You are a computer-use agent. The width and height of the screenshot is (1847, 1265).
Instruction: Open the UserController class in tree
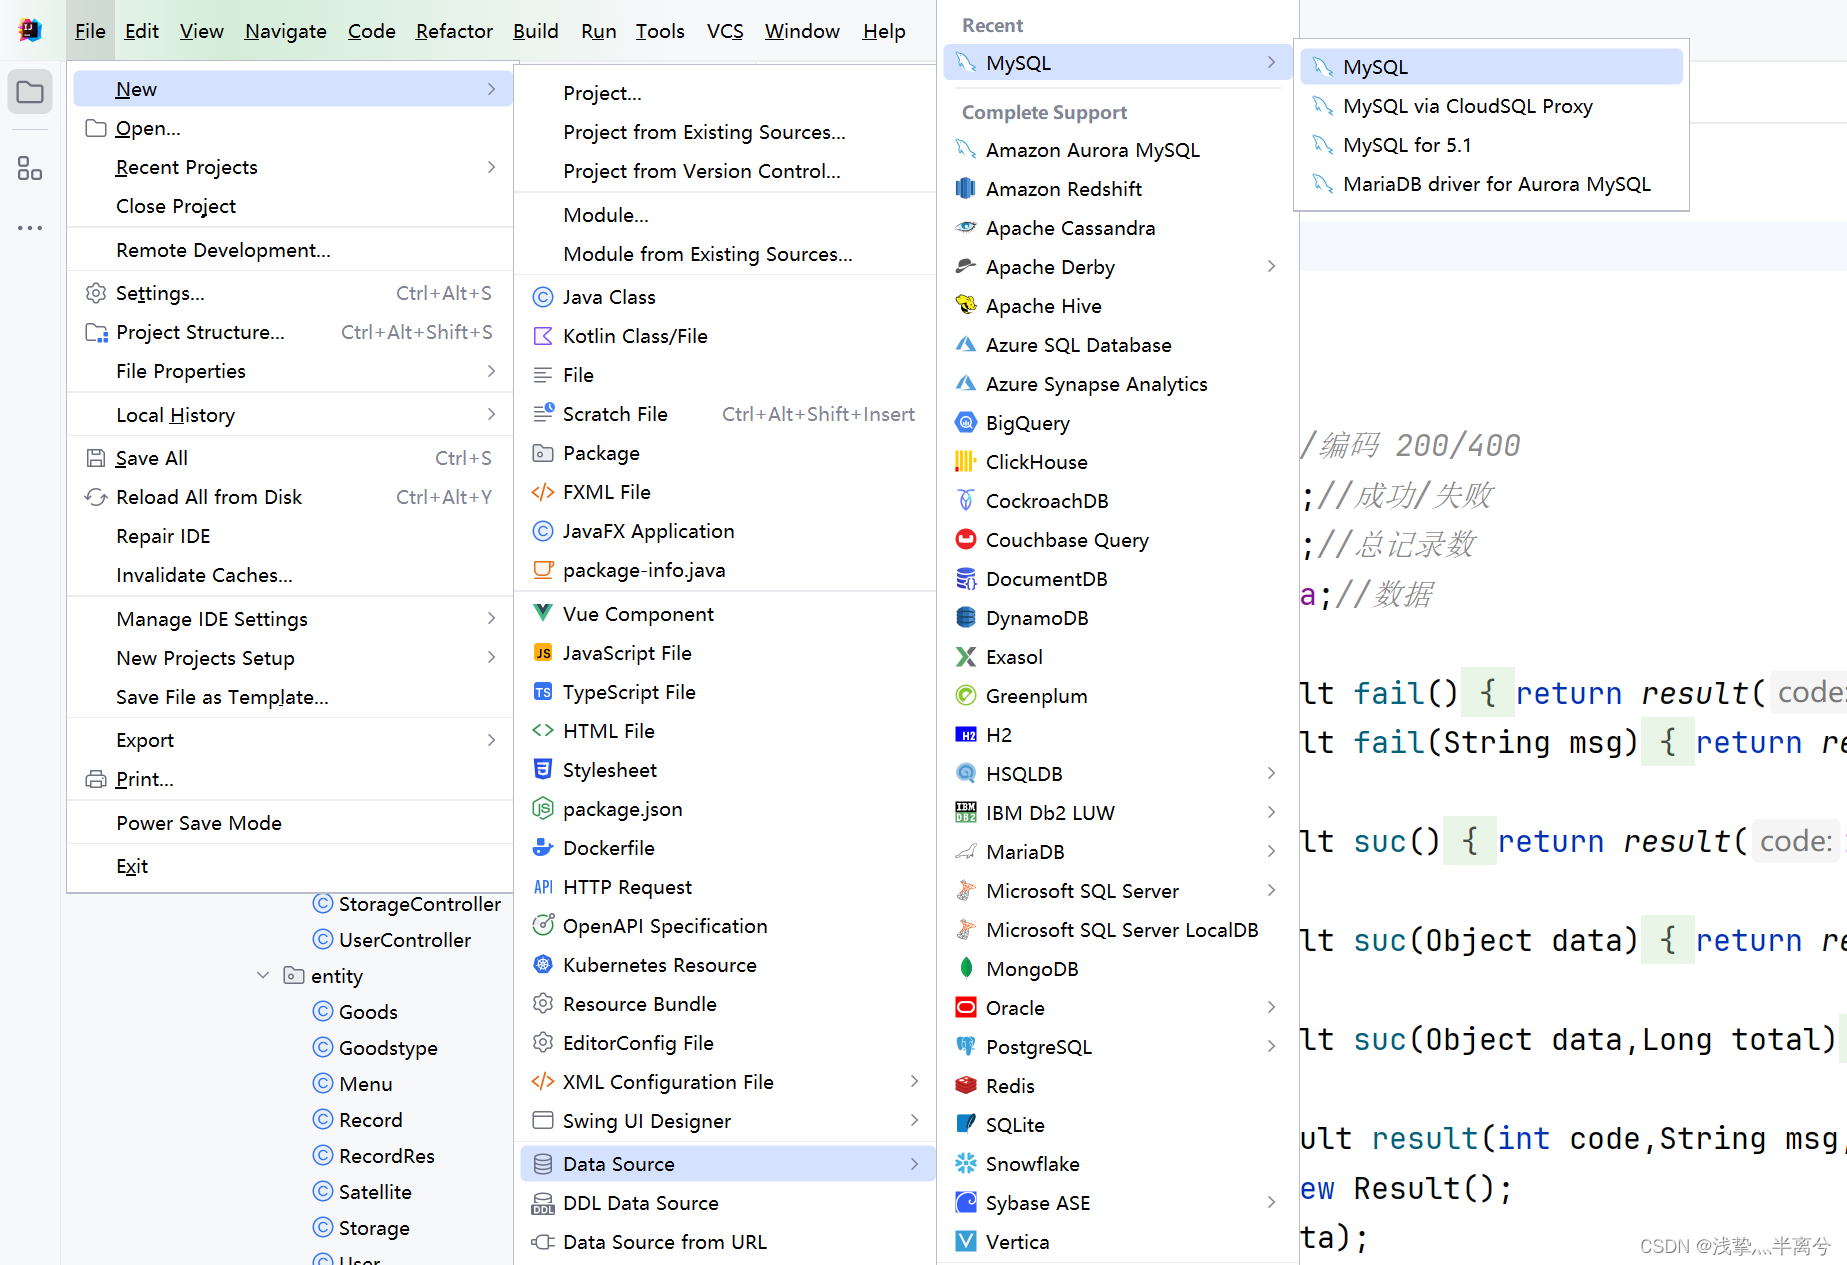coord(404,940)
